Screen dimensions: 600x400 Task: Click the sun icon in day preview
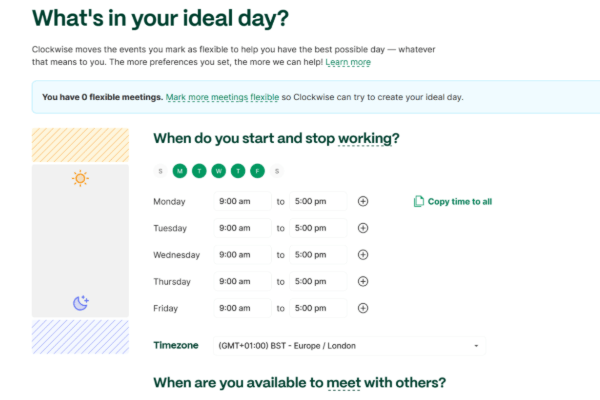(80, 179)
